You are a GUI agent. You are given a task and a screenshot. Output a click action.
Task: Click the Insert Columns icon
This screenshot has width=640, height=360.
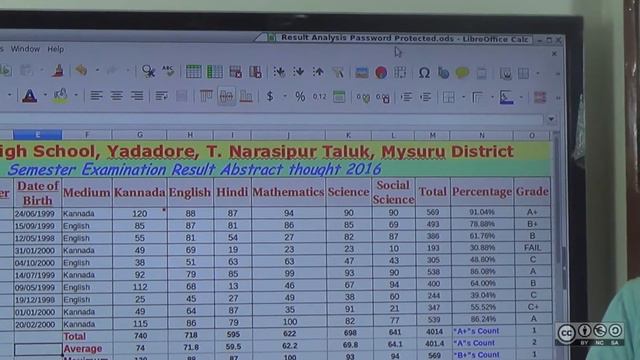[214, 72]
